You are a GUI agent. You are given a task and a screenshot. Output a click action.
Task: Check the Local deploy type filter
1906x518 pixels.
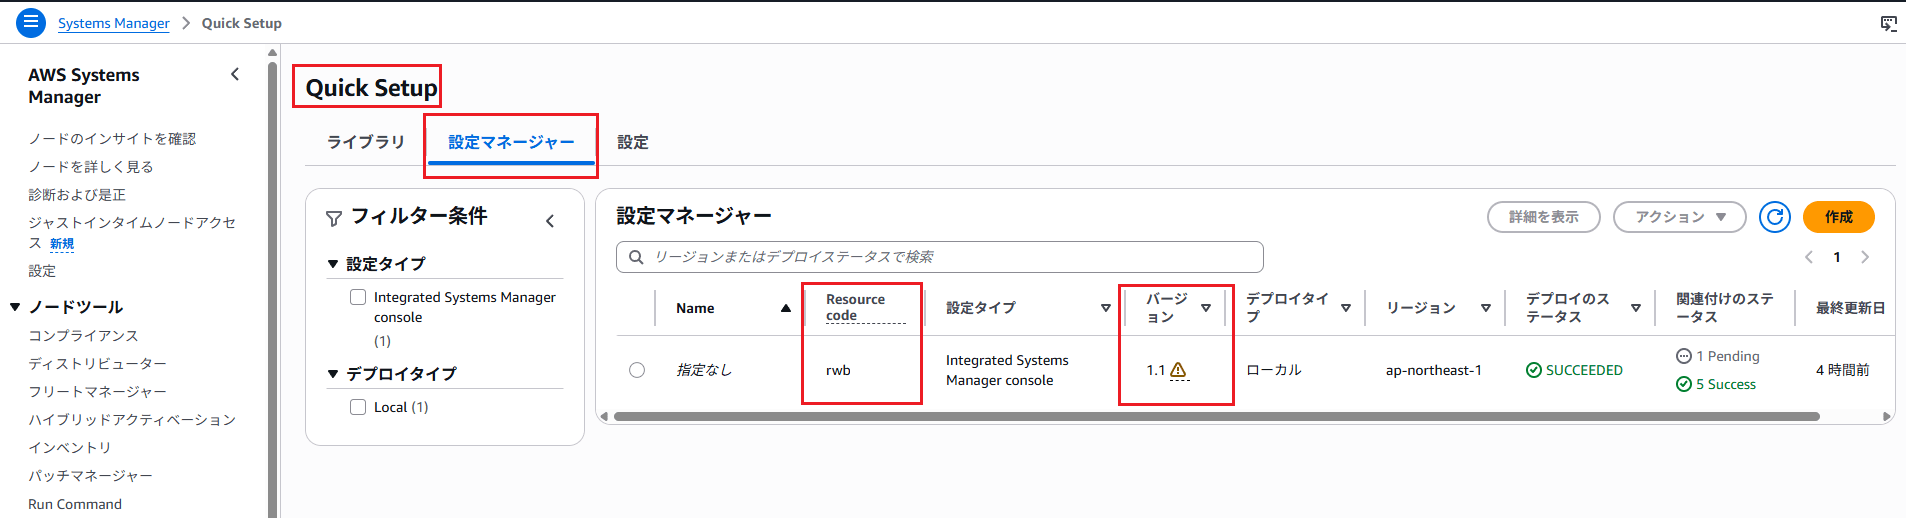[x=358, y=407]
